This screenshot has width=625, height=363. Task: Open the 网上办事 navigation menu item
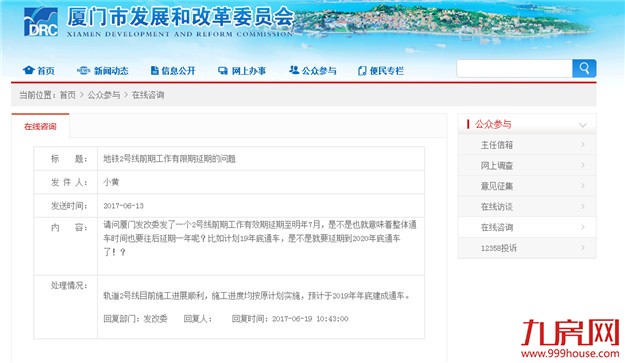249,71
